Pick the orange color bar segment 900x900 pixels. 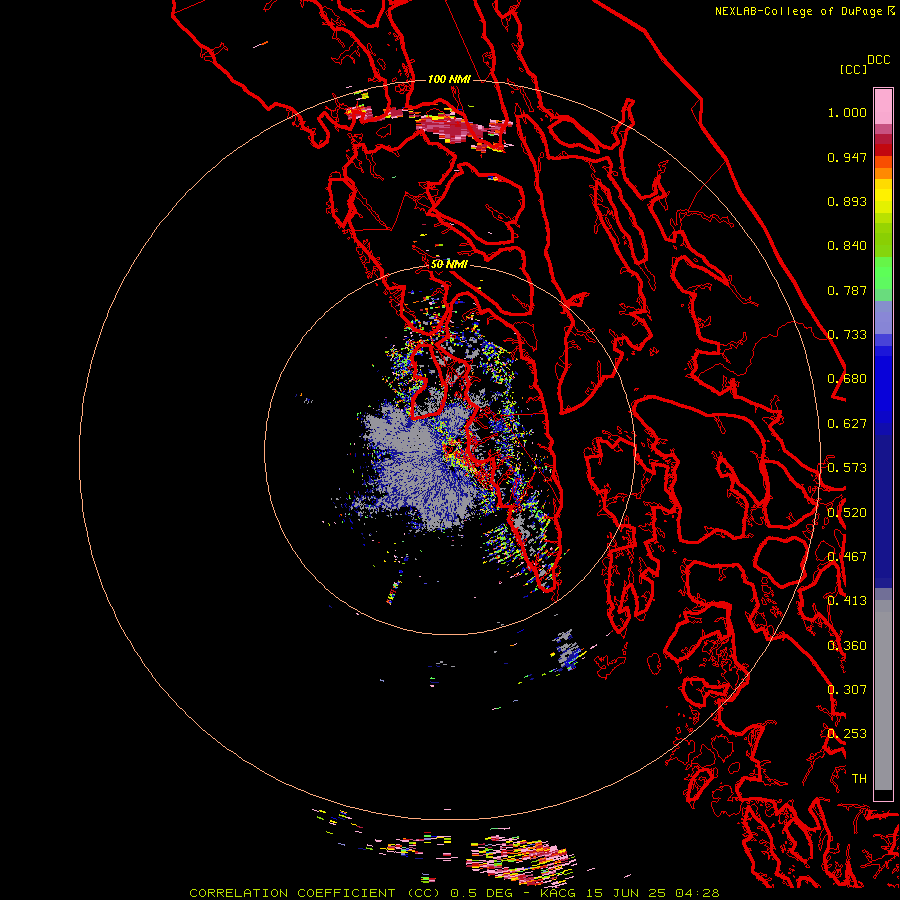(883, 173)
